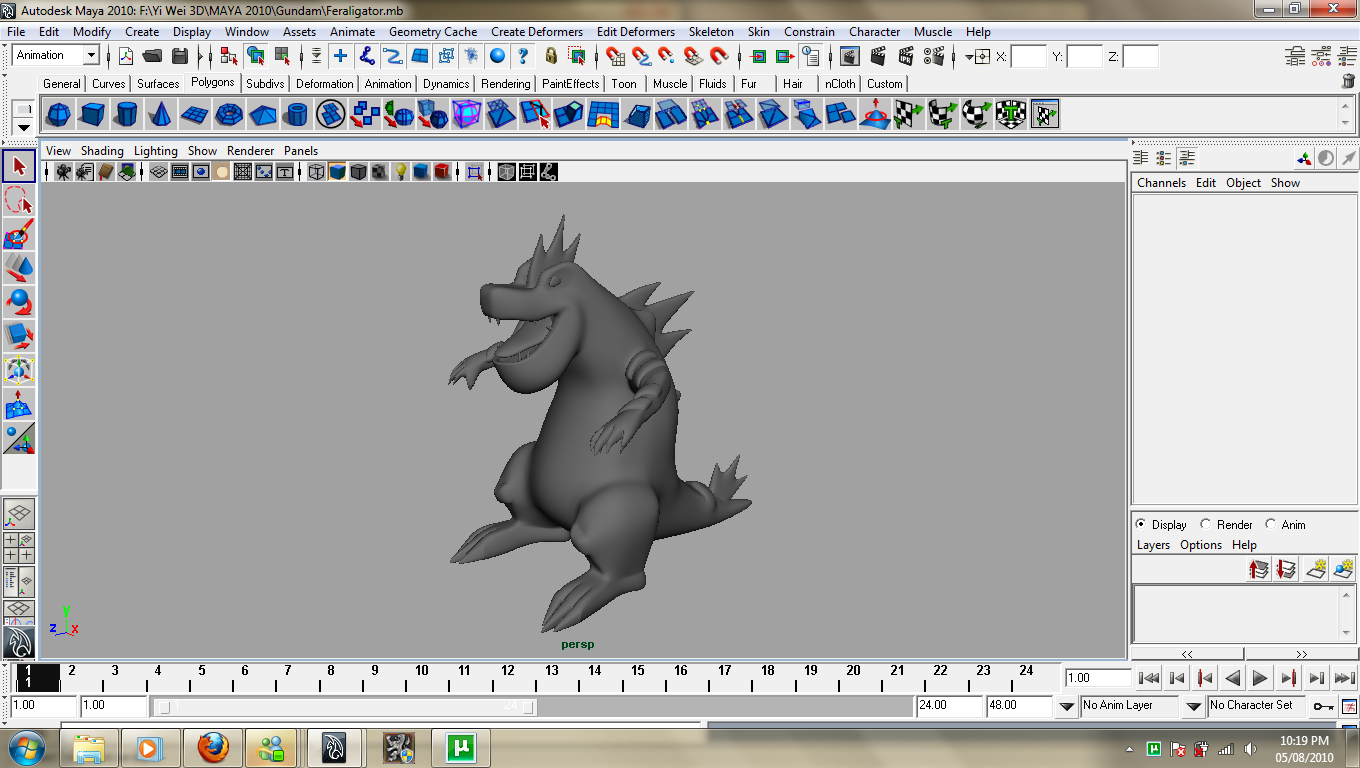
Task: Open the Layers menu in Layer Editor
Action: point(1153,545)
